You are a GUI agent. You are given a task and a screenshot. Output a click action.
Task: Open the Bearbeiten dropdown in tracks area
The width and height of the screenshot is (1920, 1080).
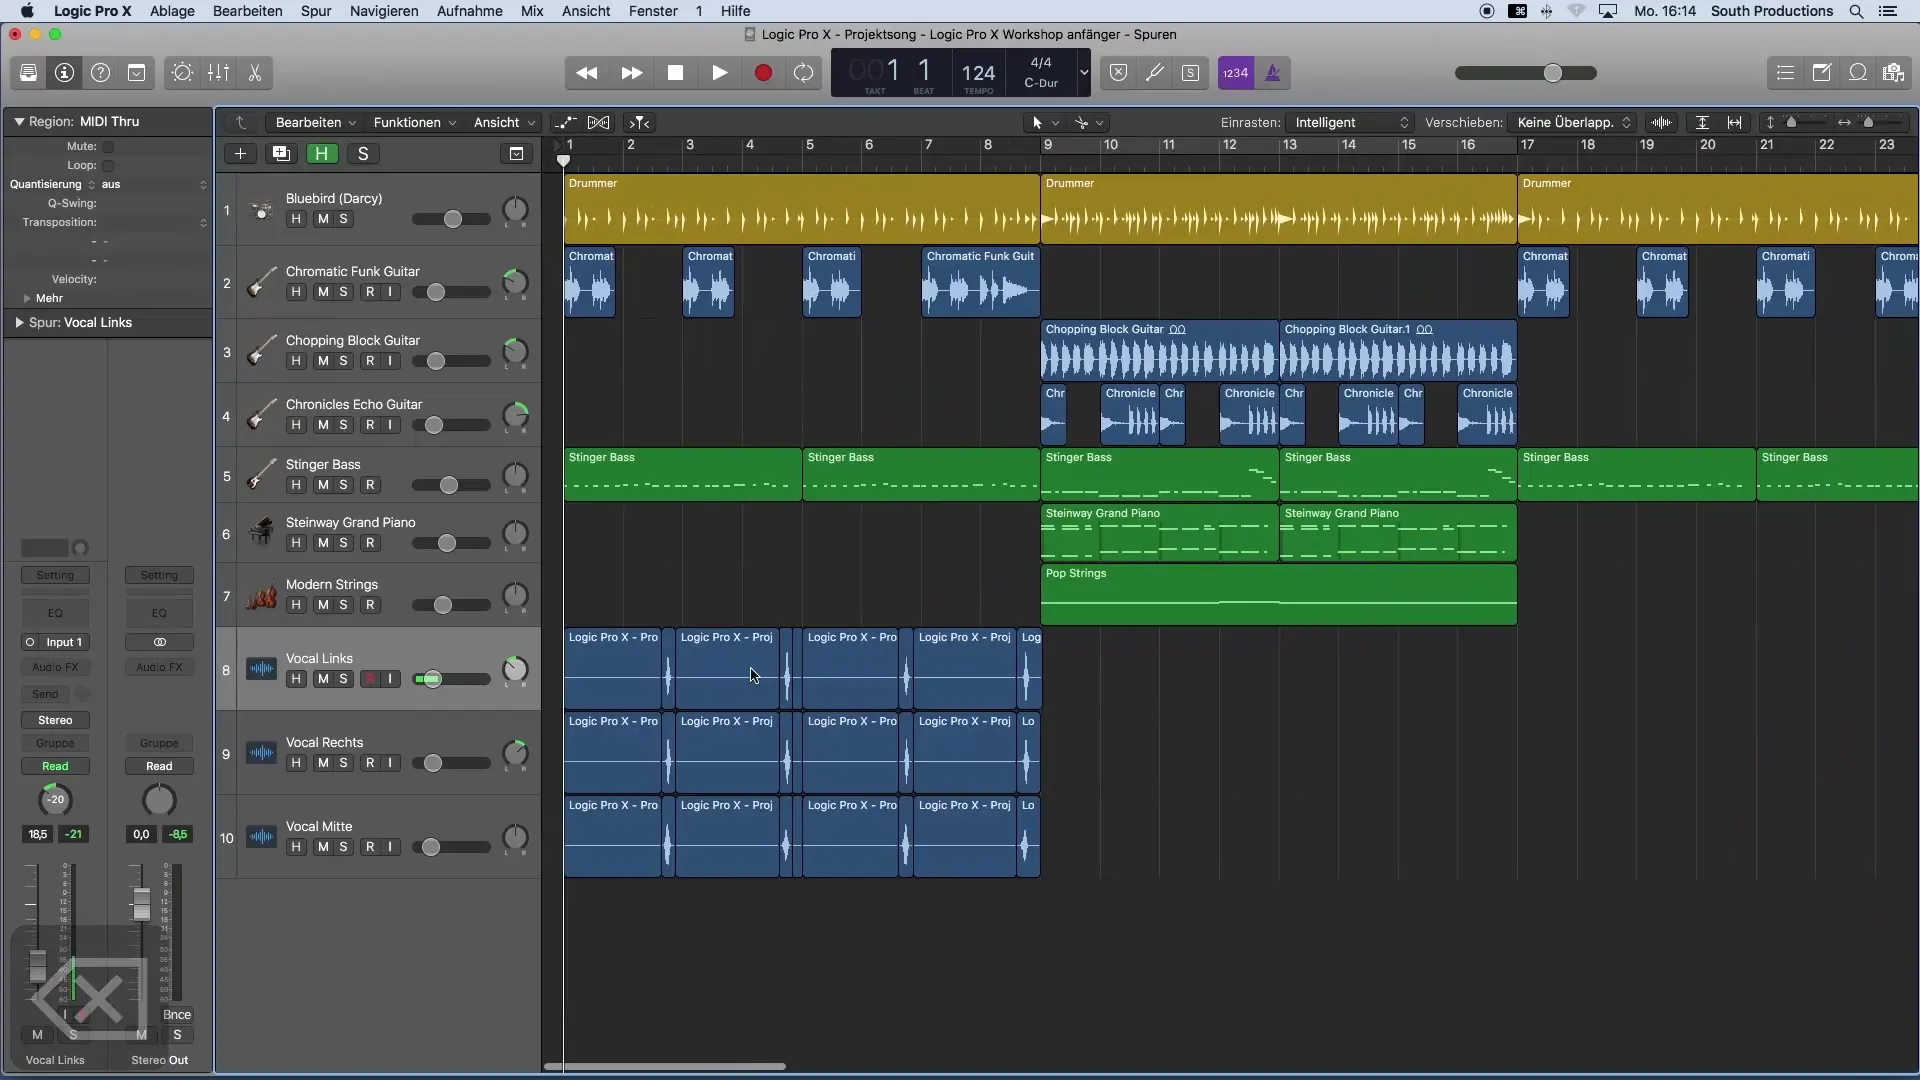tap(316, 122)
